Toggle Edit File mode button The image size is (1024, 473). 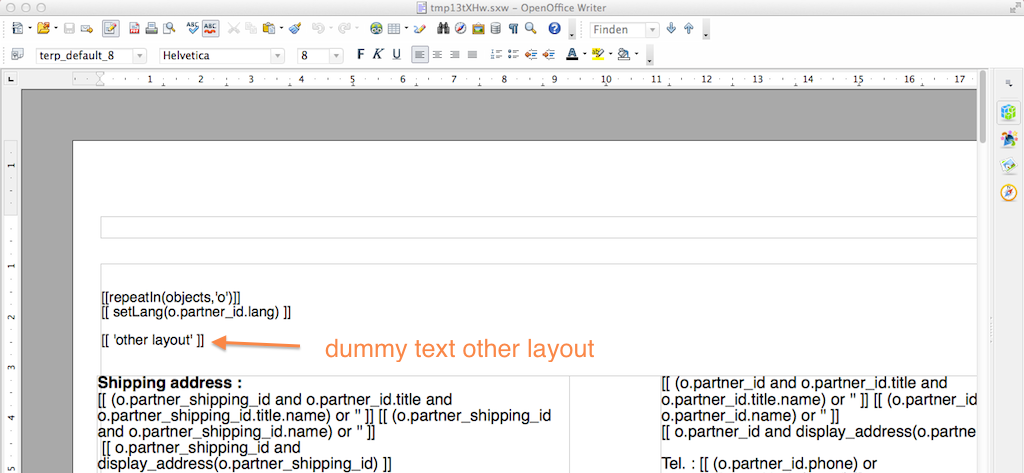110,29
